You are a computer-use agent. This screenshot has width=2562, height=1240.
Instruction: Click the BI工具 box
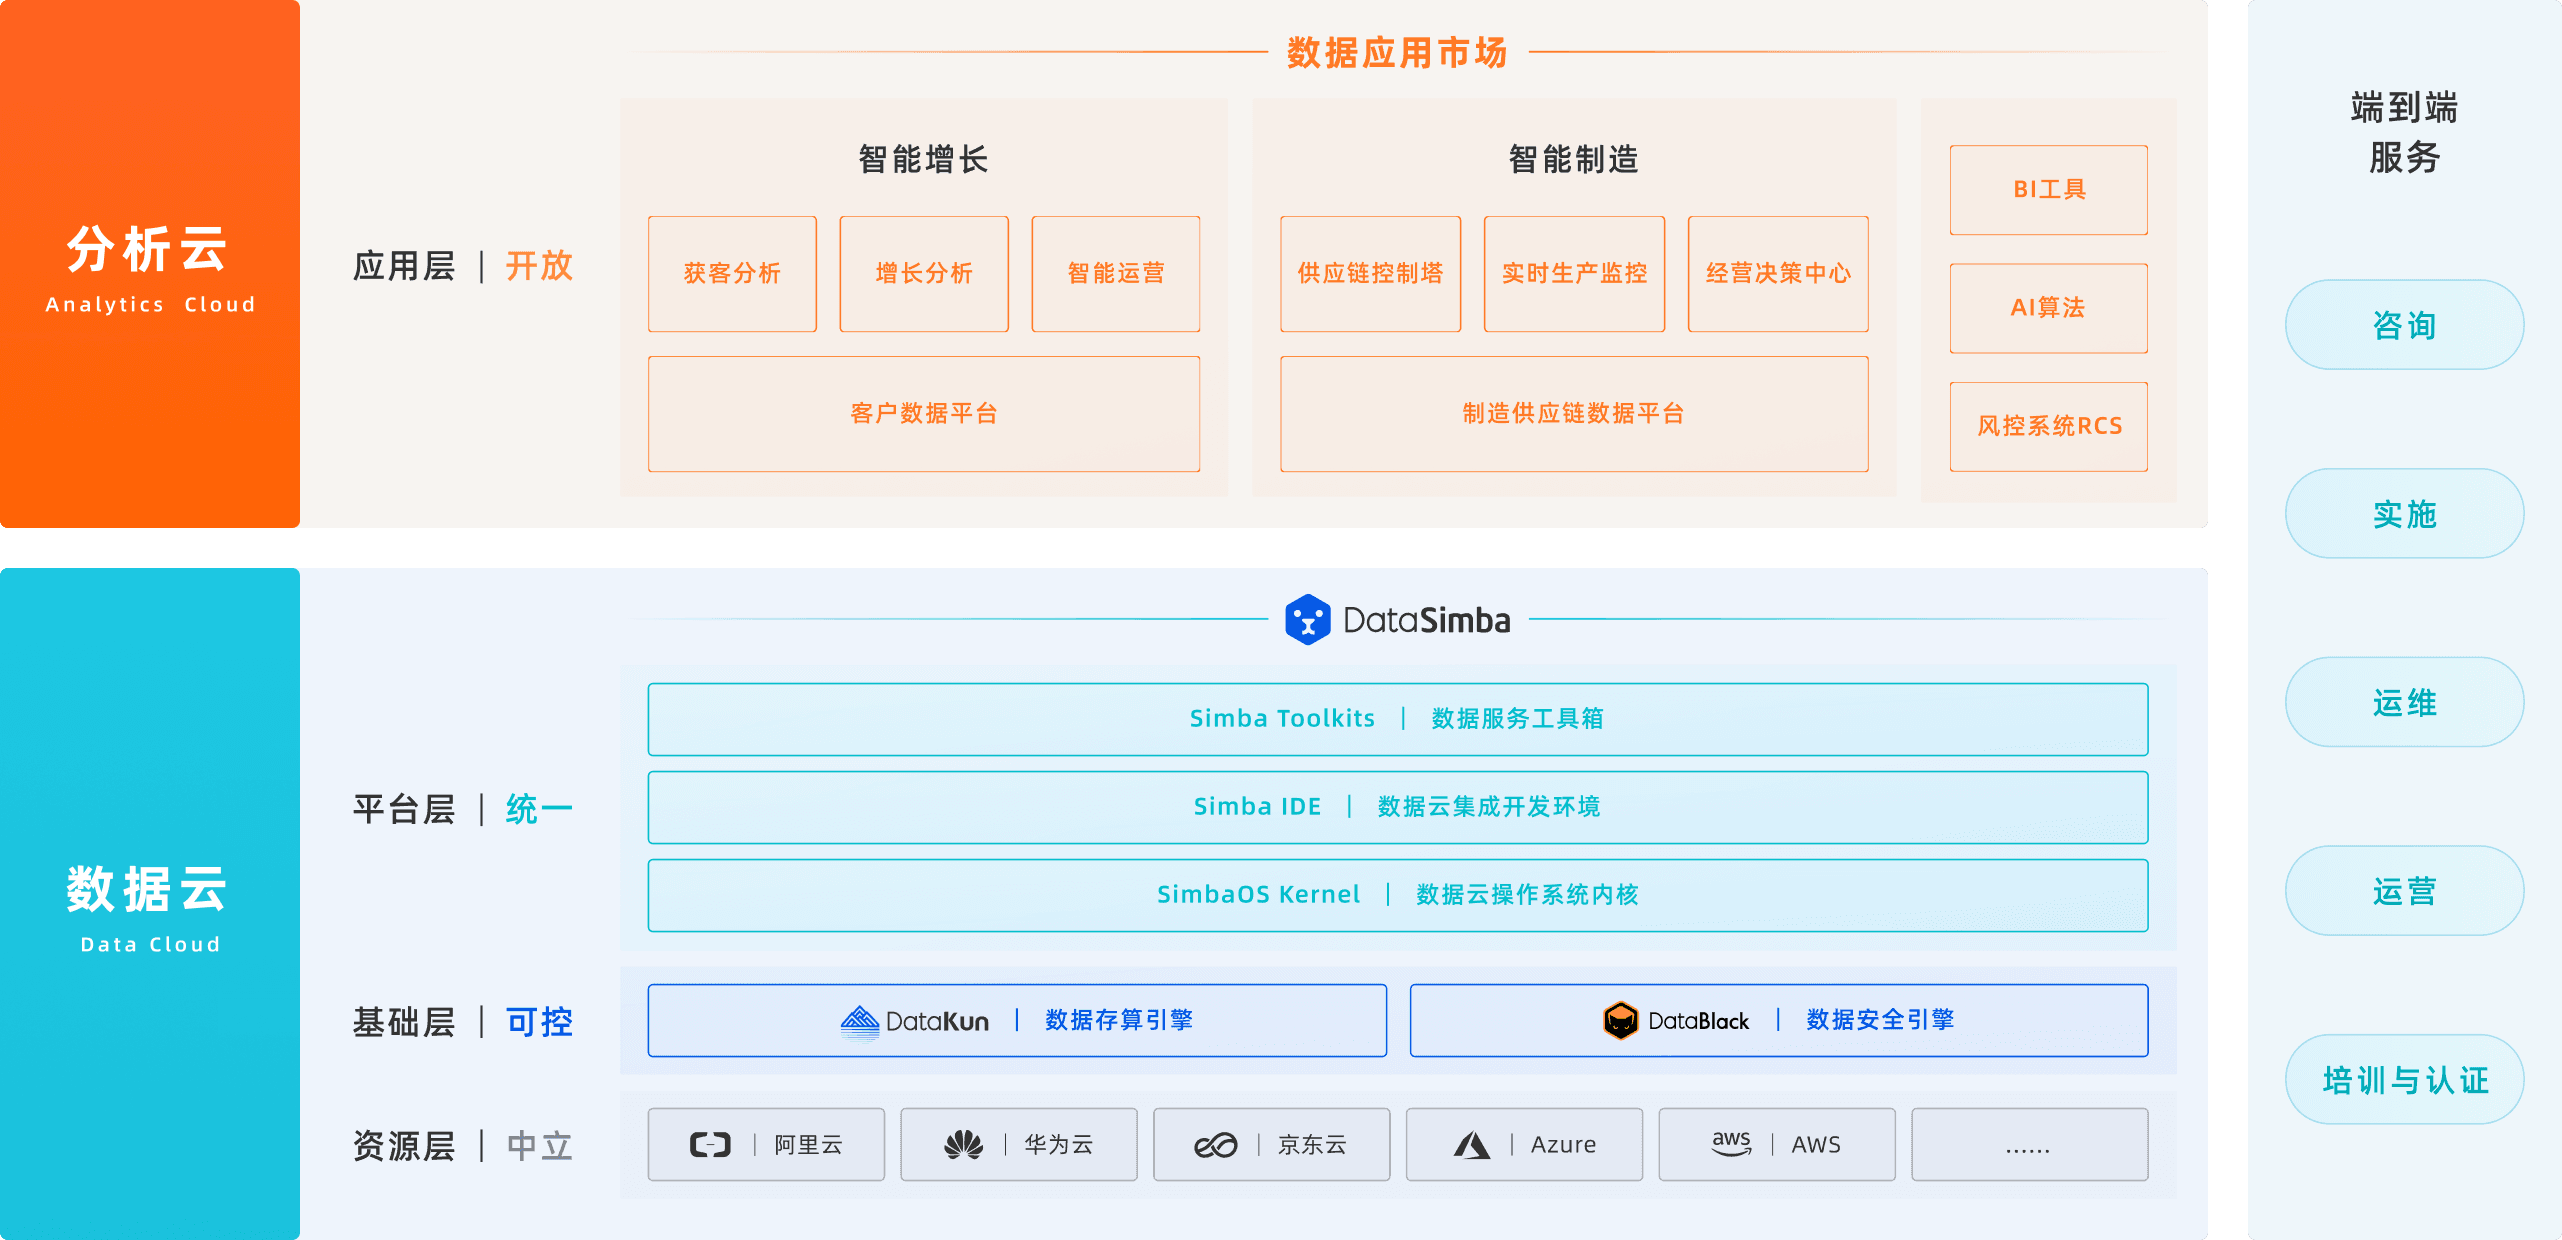2049,190
